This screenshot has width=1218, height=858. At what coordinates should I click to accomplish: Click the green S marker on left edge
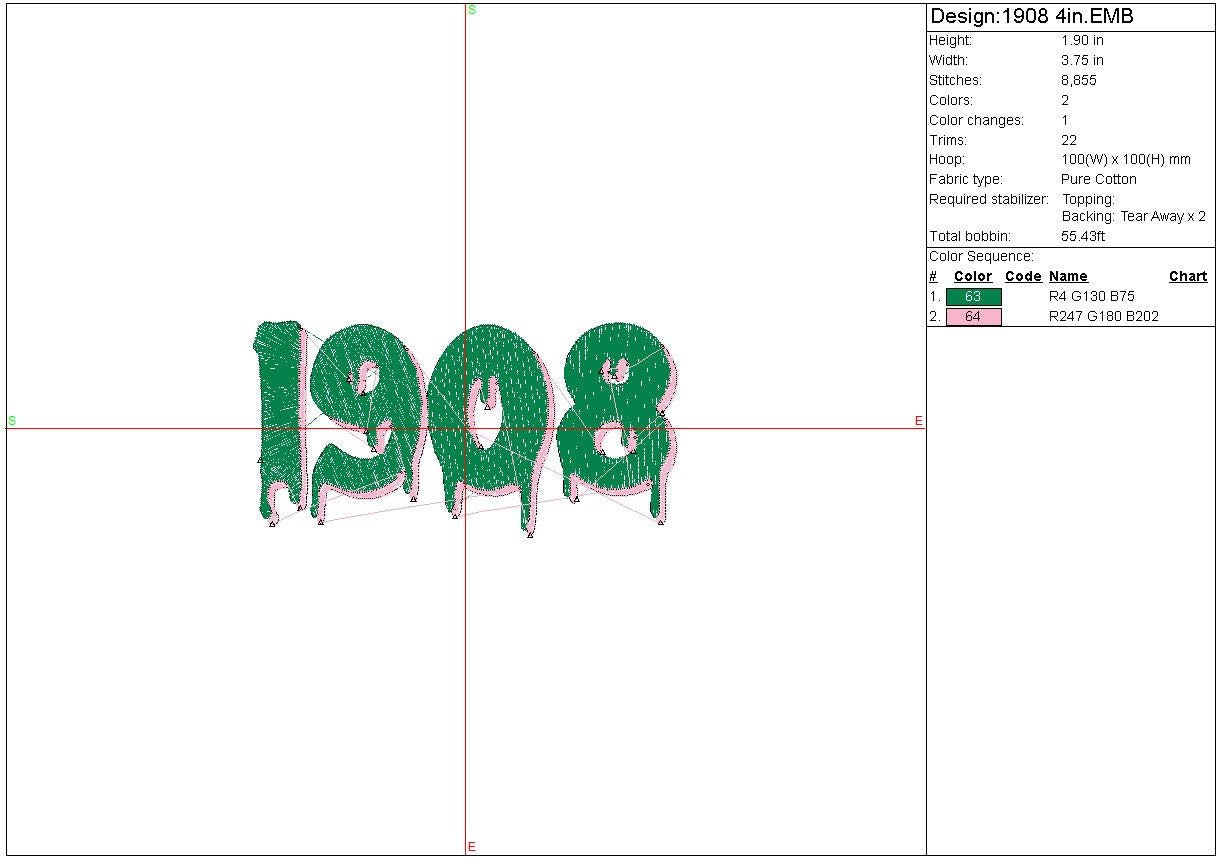[x=12, y=421]
